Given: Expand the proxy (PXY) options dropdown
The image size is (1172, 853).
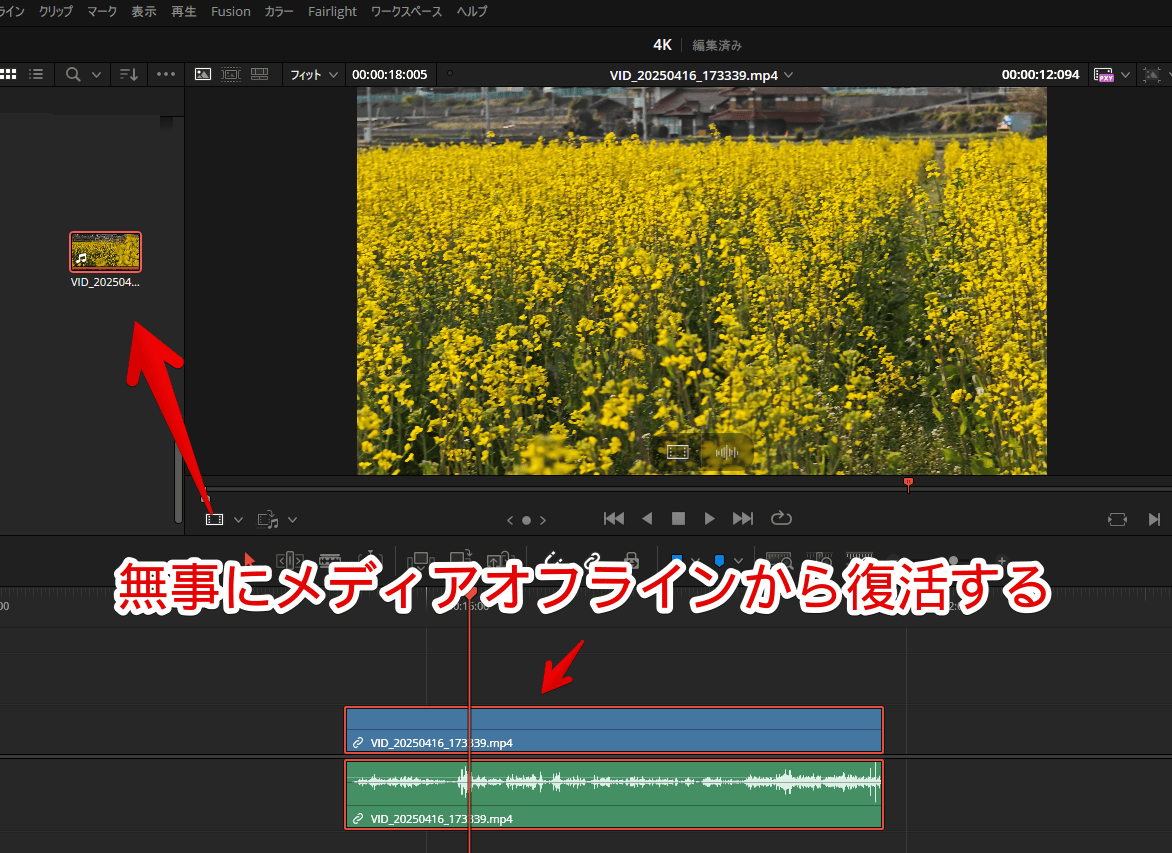Looking at the screenshot, I should coord(1126,75).
